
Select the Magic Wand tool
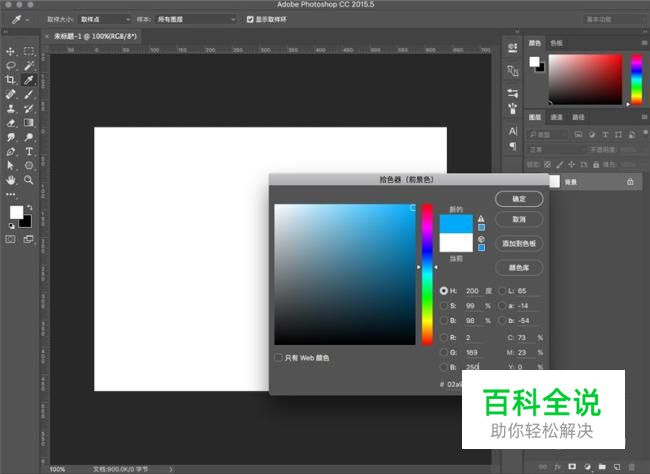point(29,65)
